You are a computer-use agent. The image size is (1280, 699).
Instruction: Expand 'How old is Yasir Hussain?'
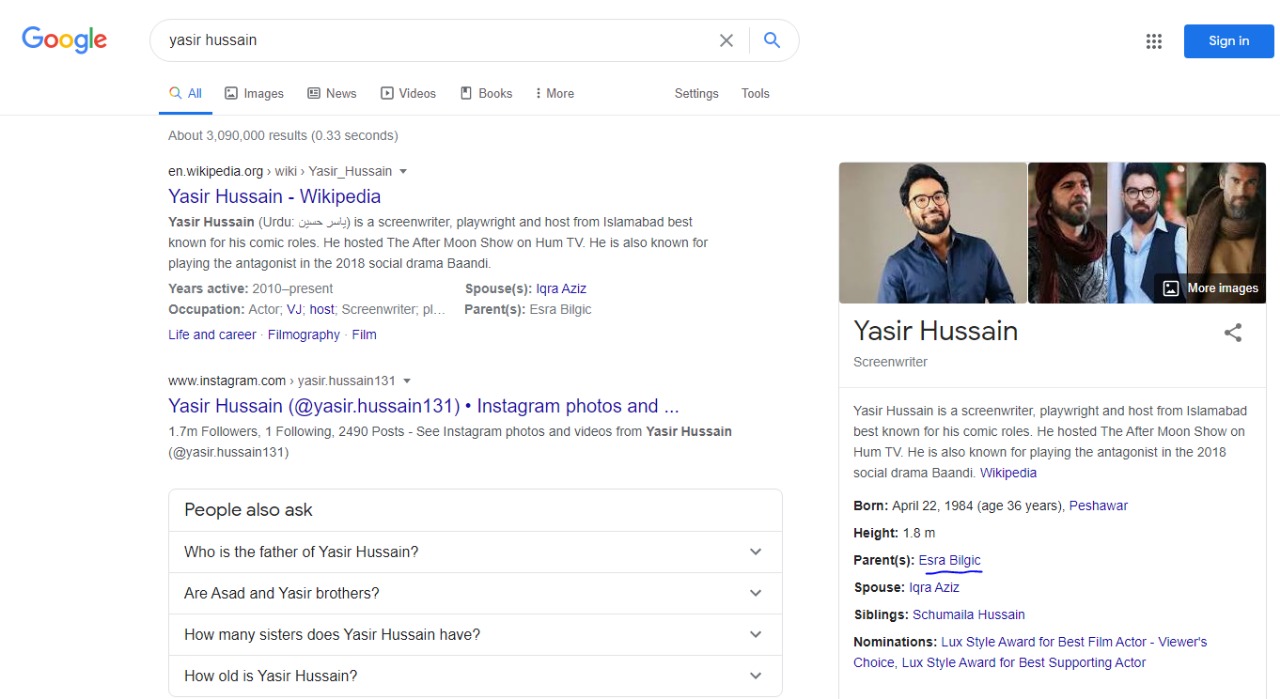(x=475, y=676)
